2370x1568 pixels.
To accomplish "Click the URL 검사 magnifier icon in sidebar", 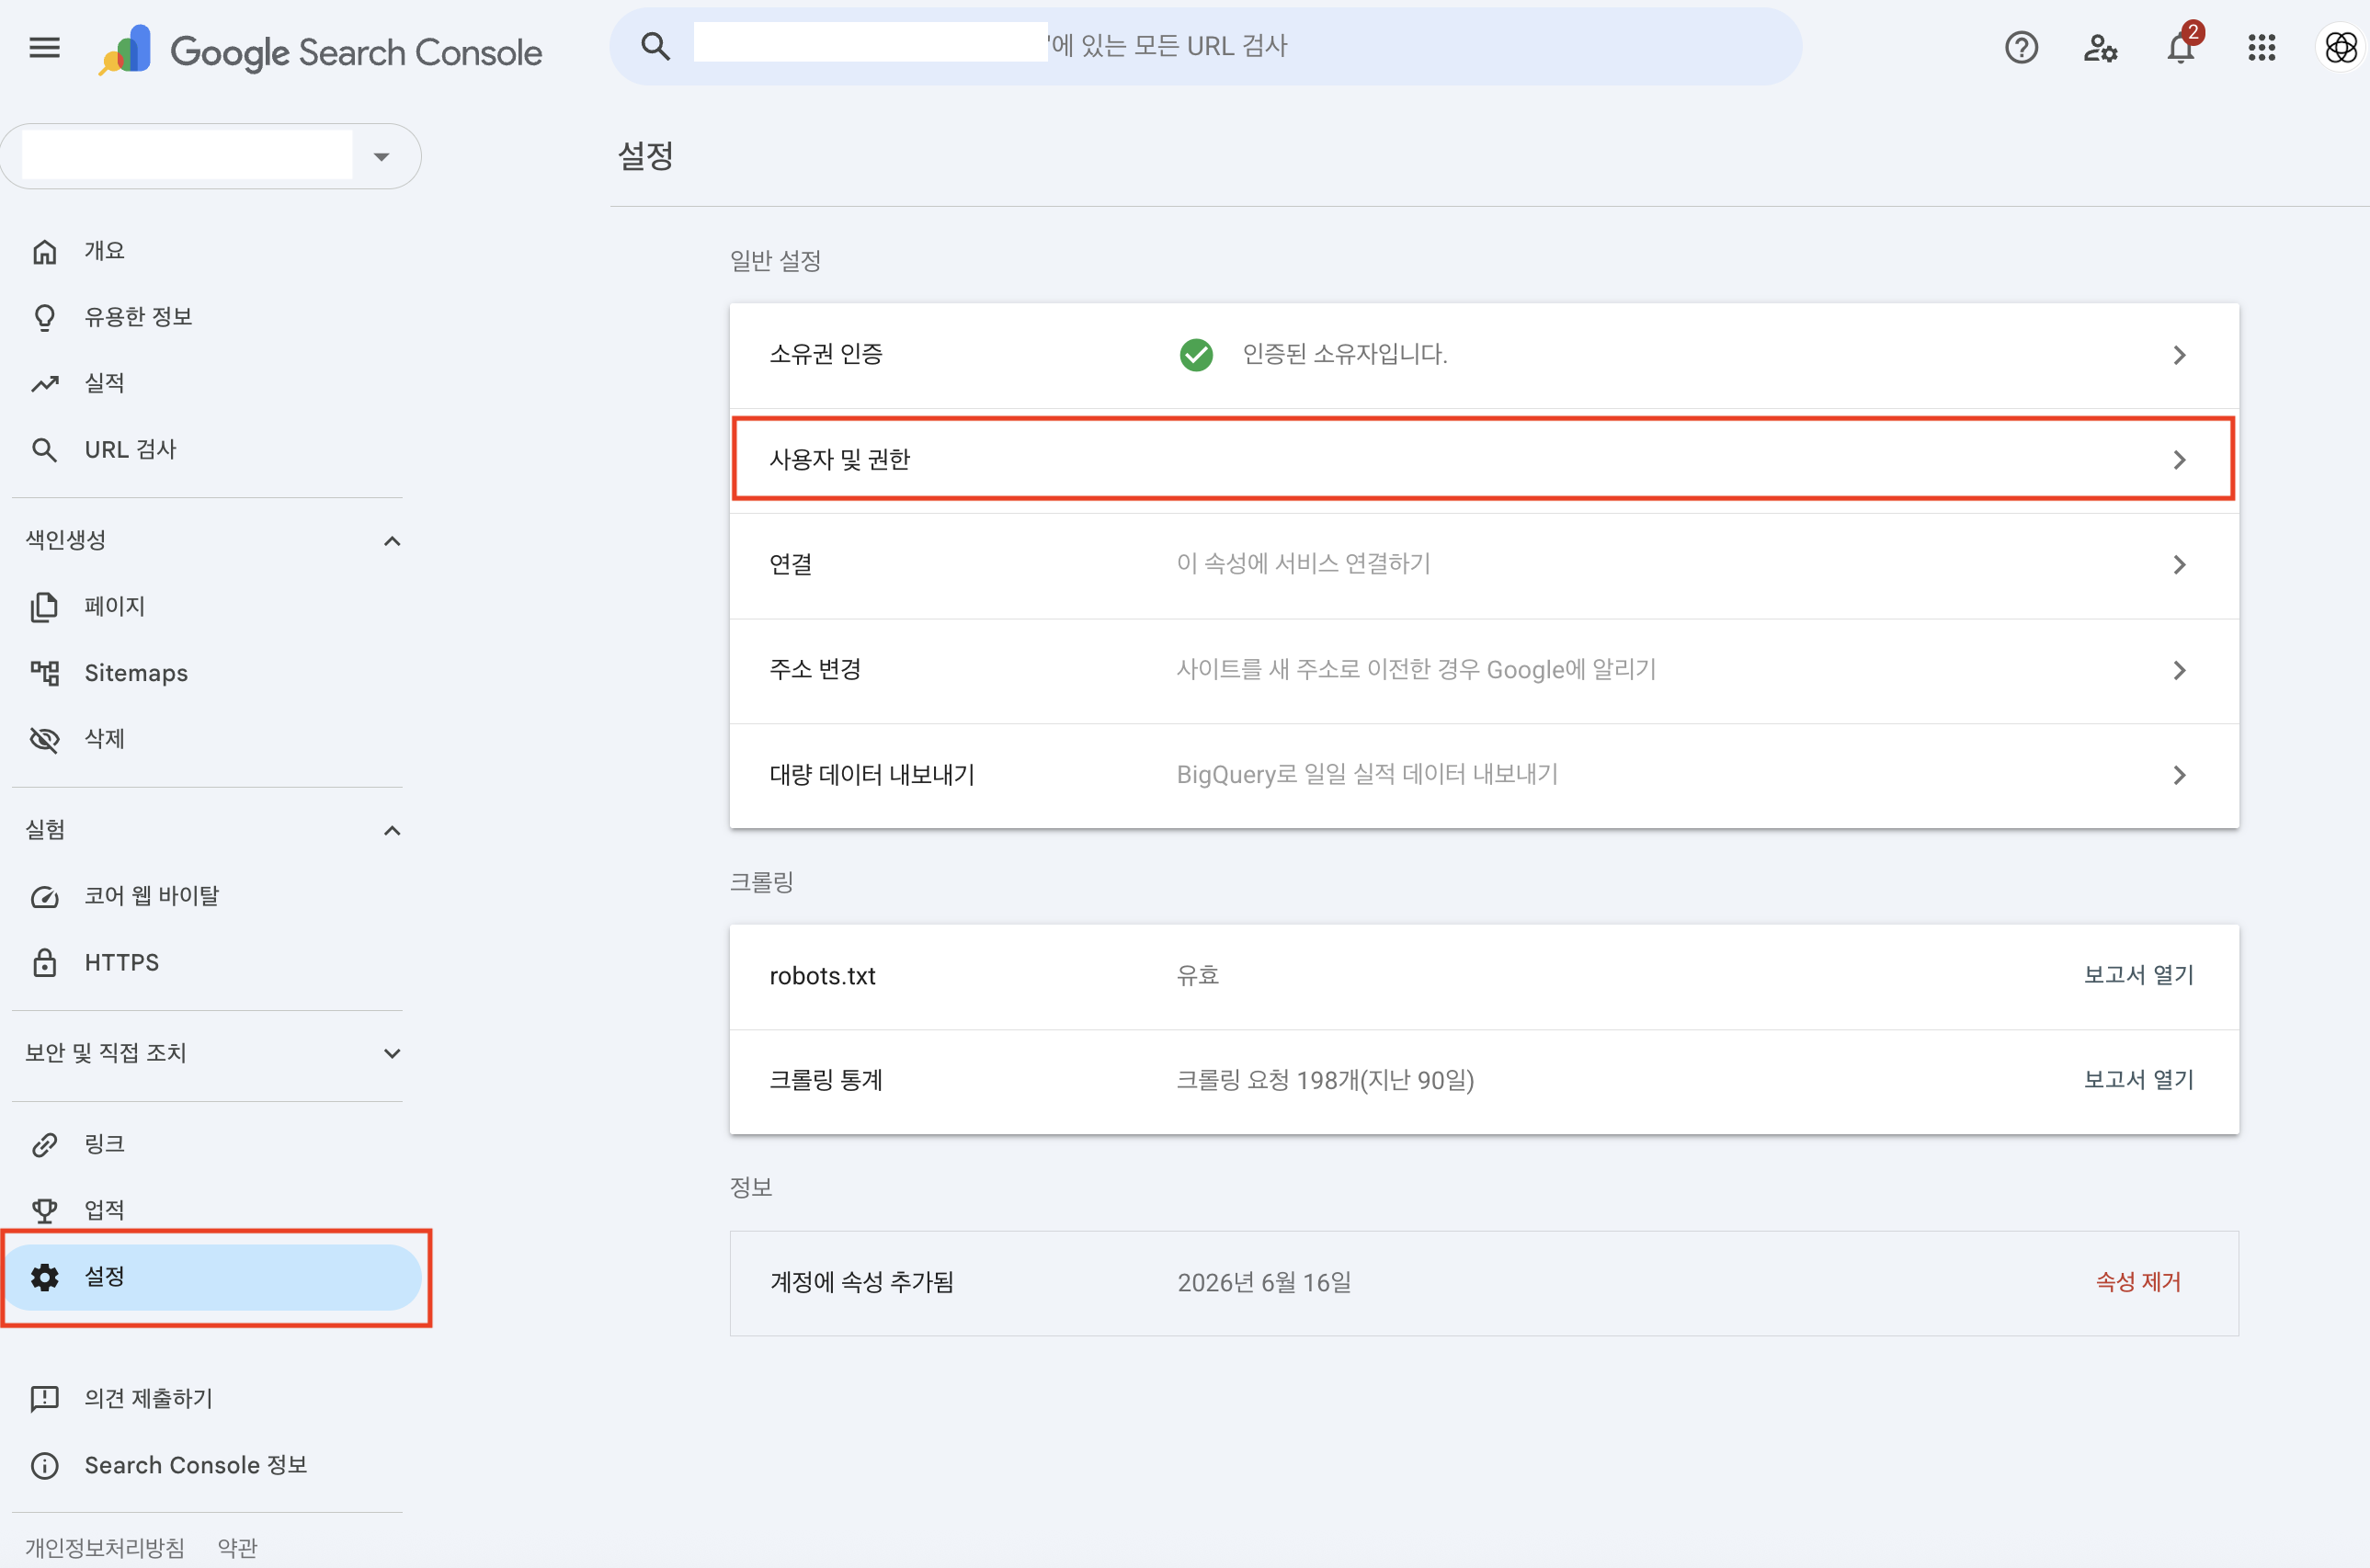I will 44,449.
